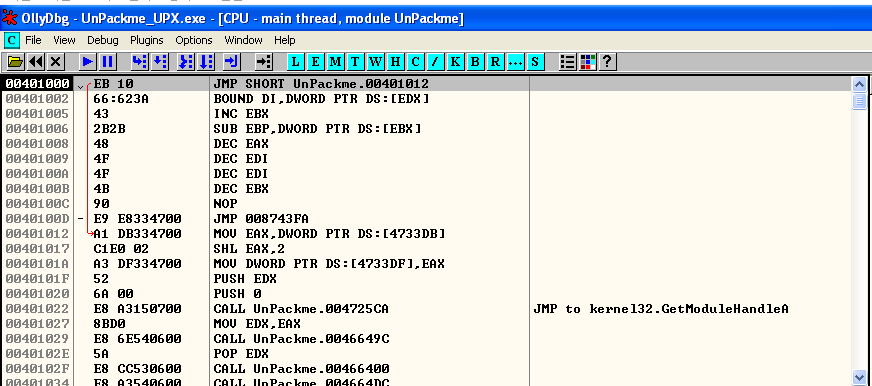The width and height of the screenshot is (872, 386).
Task: Show Run trace with dots button
Action: [x=515, y=62]
